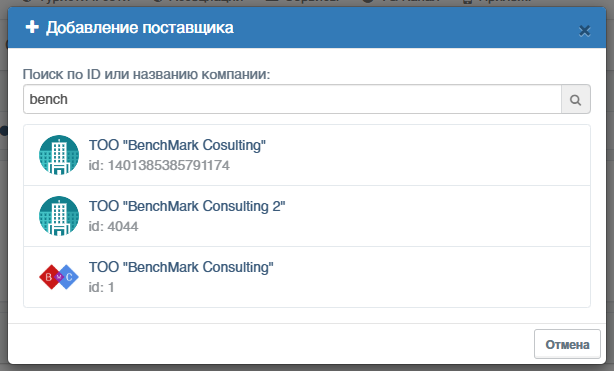This screenshot has width=614, height=371.
Task: Click label Поиск по ID или названию компании
Action: (x=146, y=74)
